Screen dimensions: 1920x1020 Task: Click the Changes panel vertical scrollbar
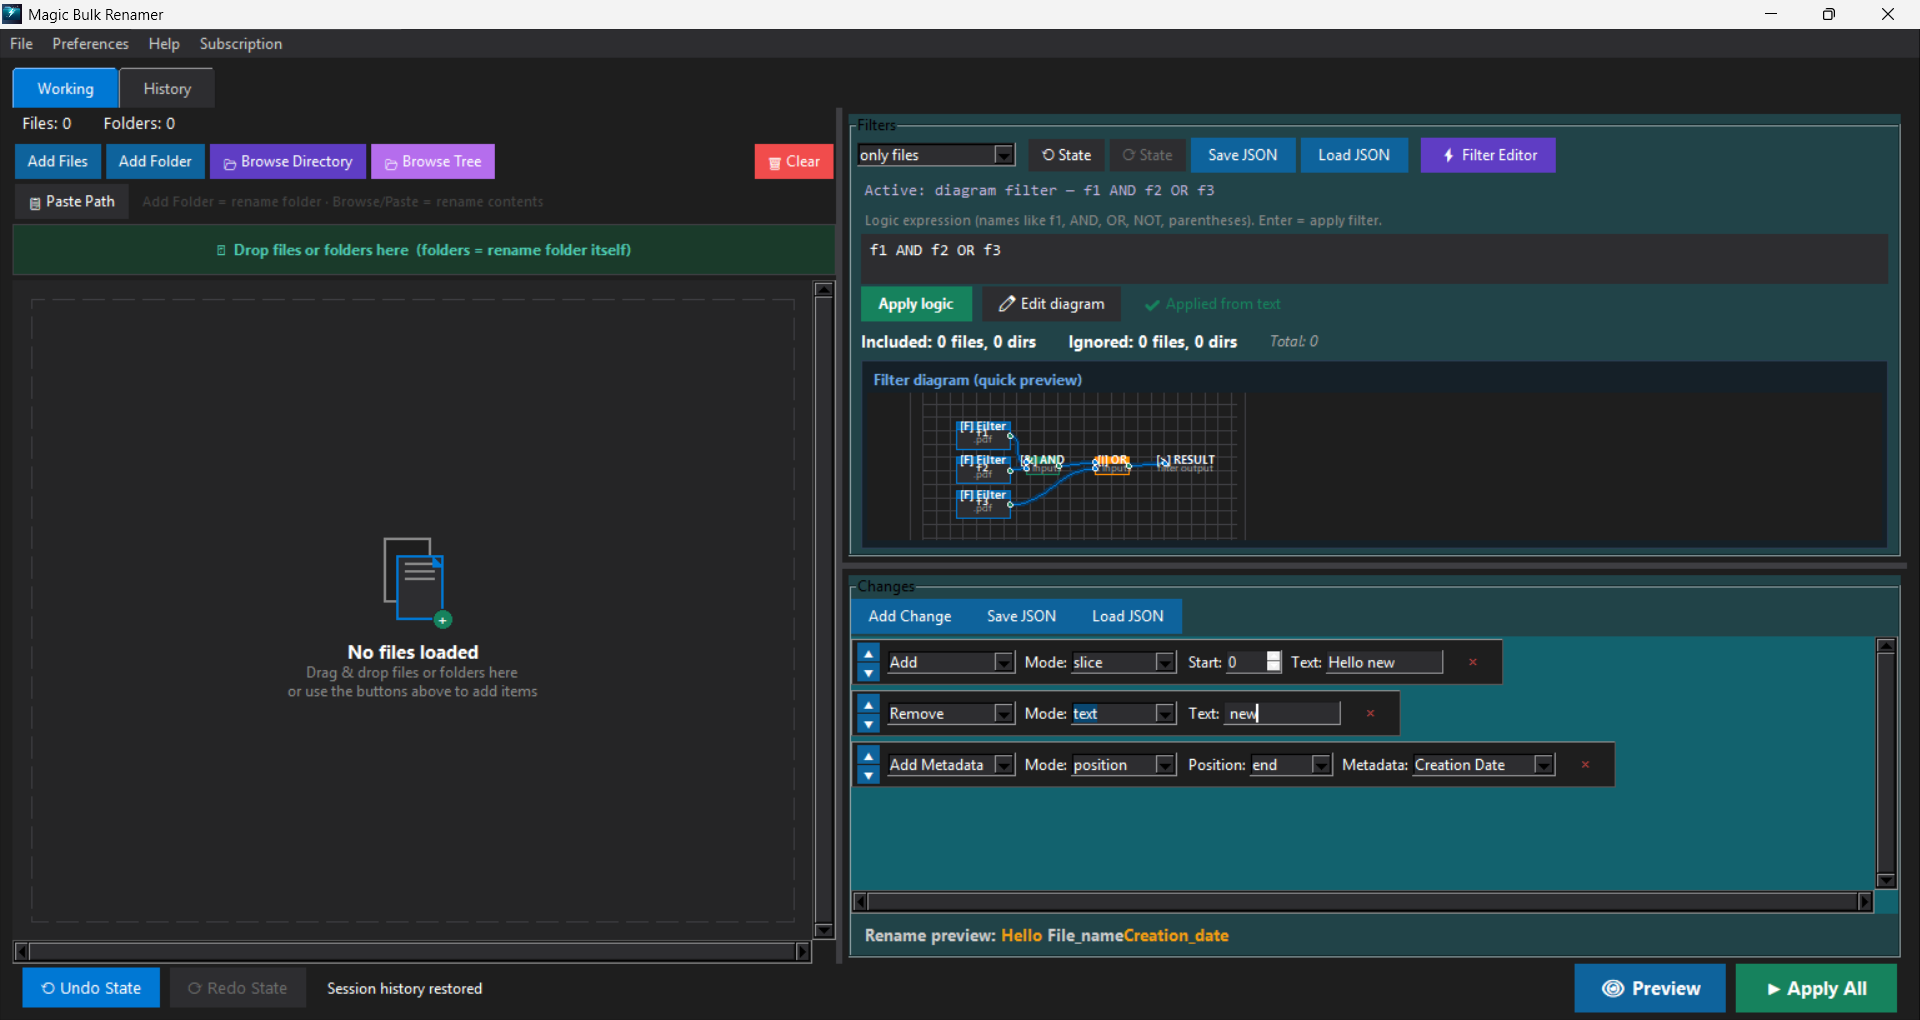click(1886, 764)
